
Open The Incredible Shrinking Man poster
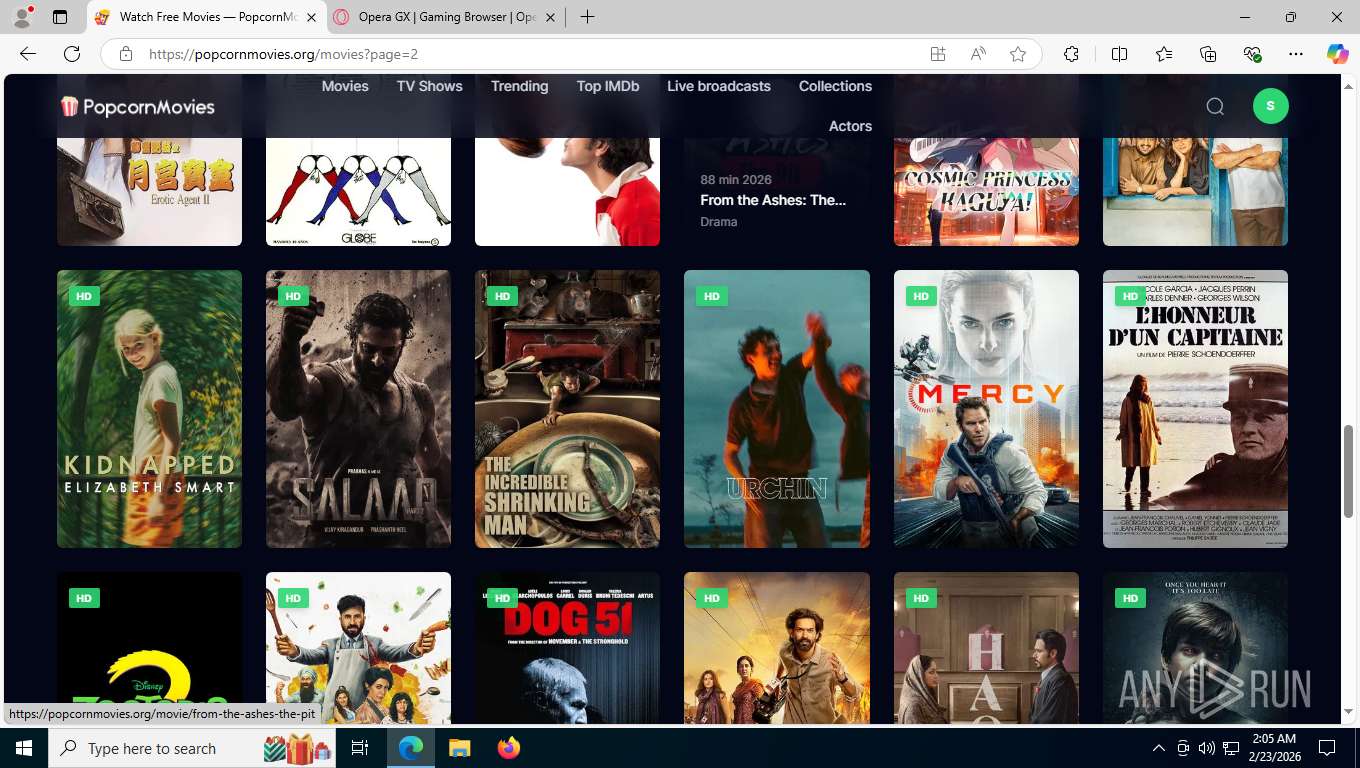567,409
